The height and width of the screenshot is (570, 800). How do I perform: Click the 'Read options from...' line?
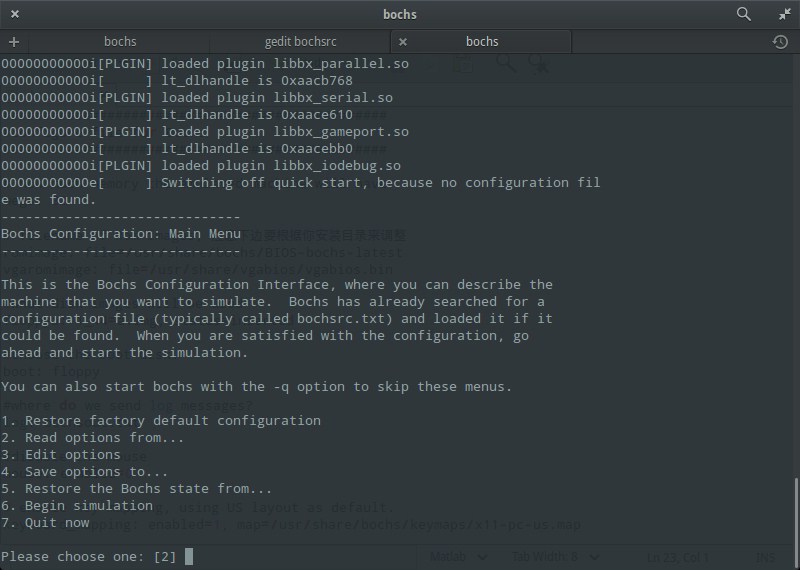[93, 438]
